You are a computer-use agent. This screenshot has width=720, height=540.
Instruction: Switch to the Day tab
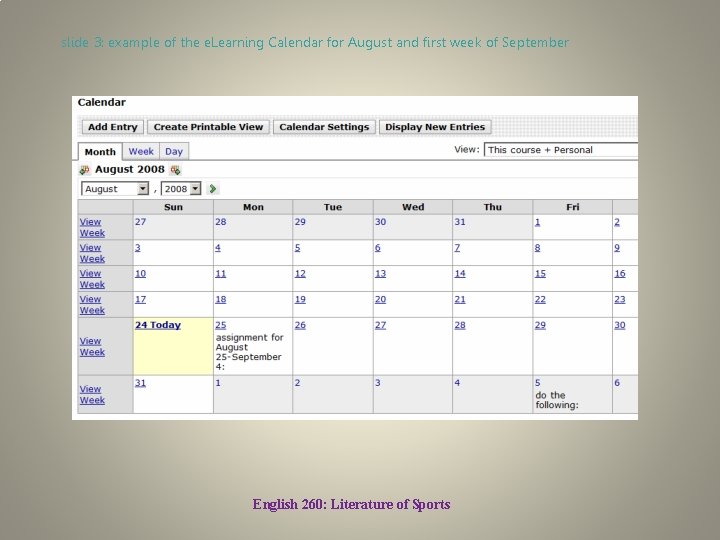(x=174, y=151)
